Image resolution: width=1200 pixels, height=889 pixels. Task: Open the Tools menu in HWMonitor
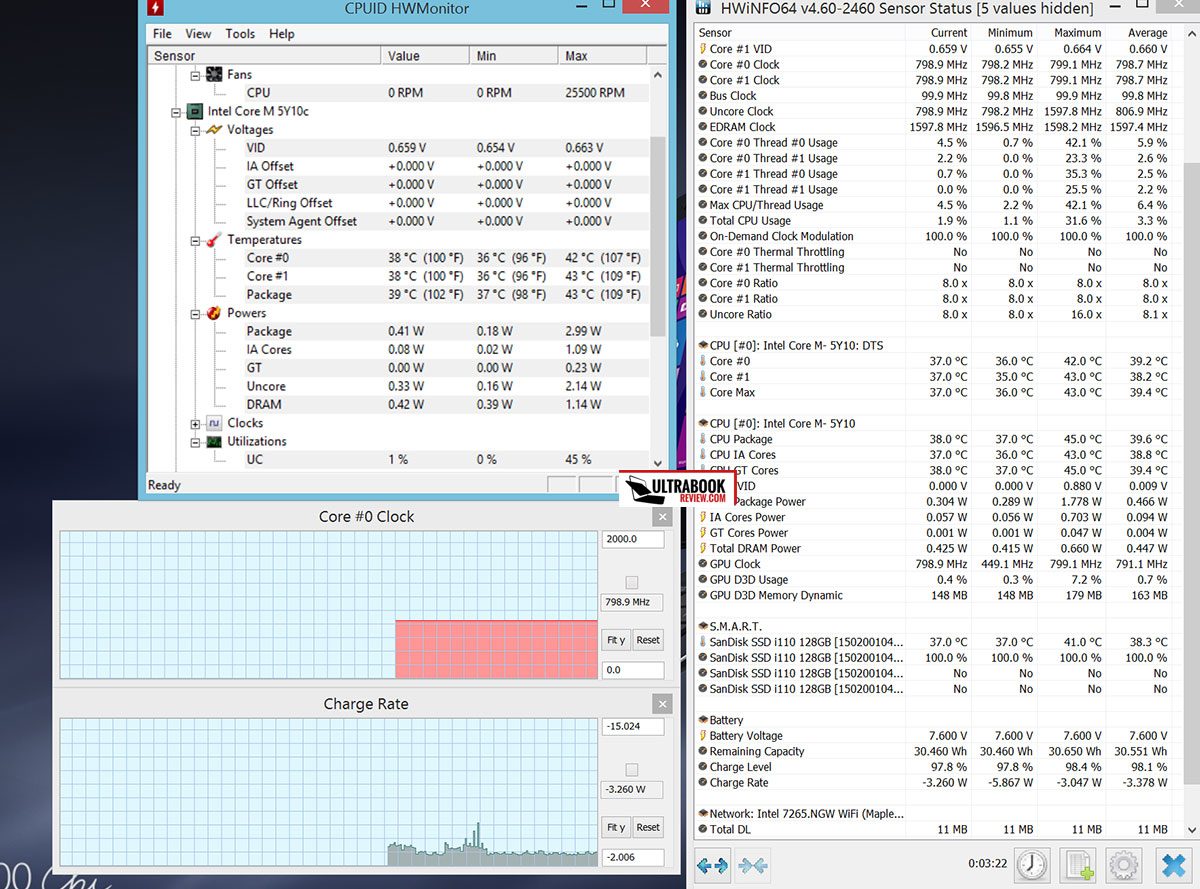(240, 33)
